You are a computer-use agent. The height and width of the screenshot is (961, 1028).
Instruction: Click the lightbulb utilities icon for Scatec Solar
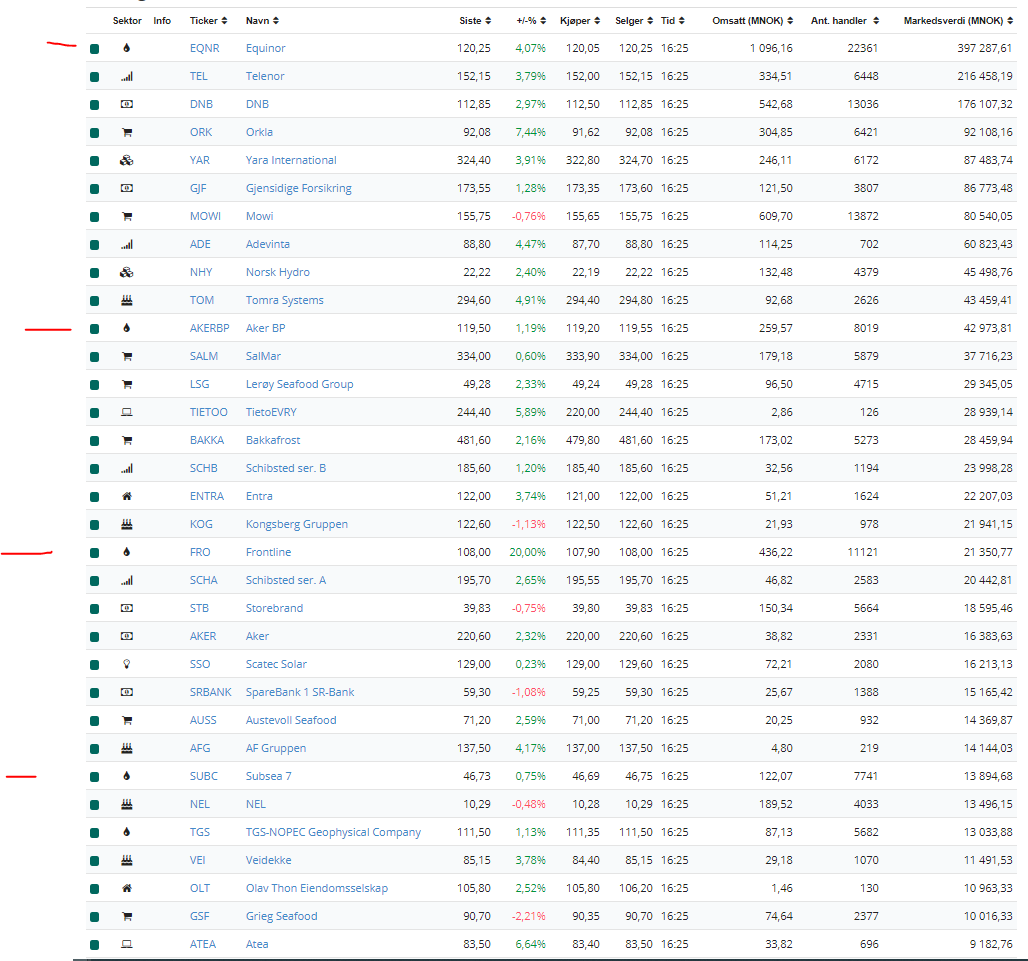127,664
